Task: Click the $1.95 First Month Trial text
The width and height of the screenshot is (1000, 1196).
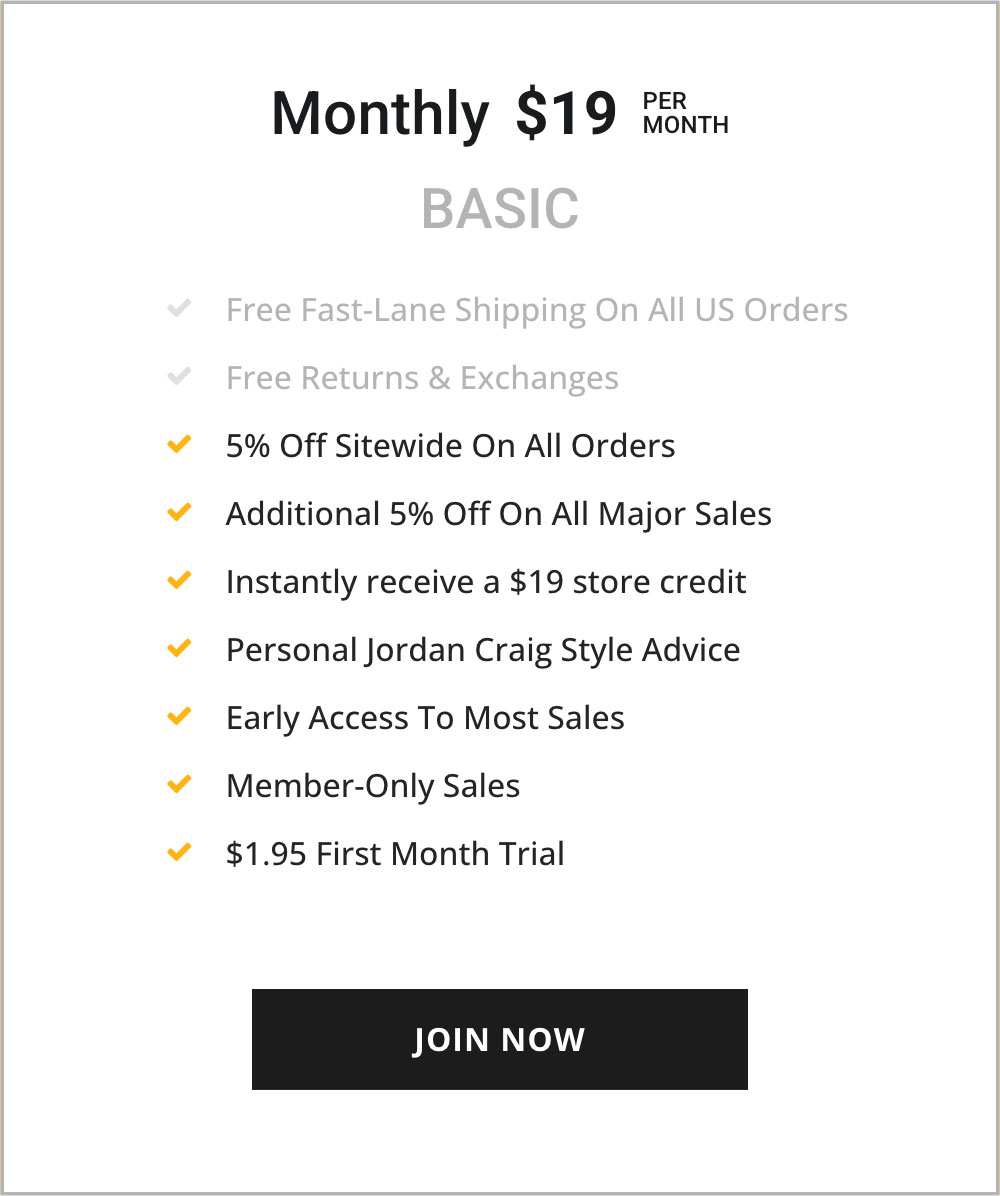Action: click(395, 853)
